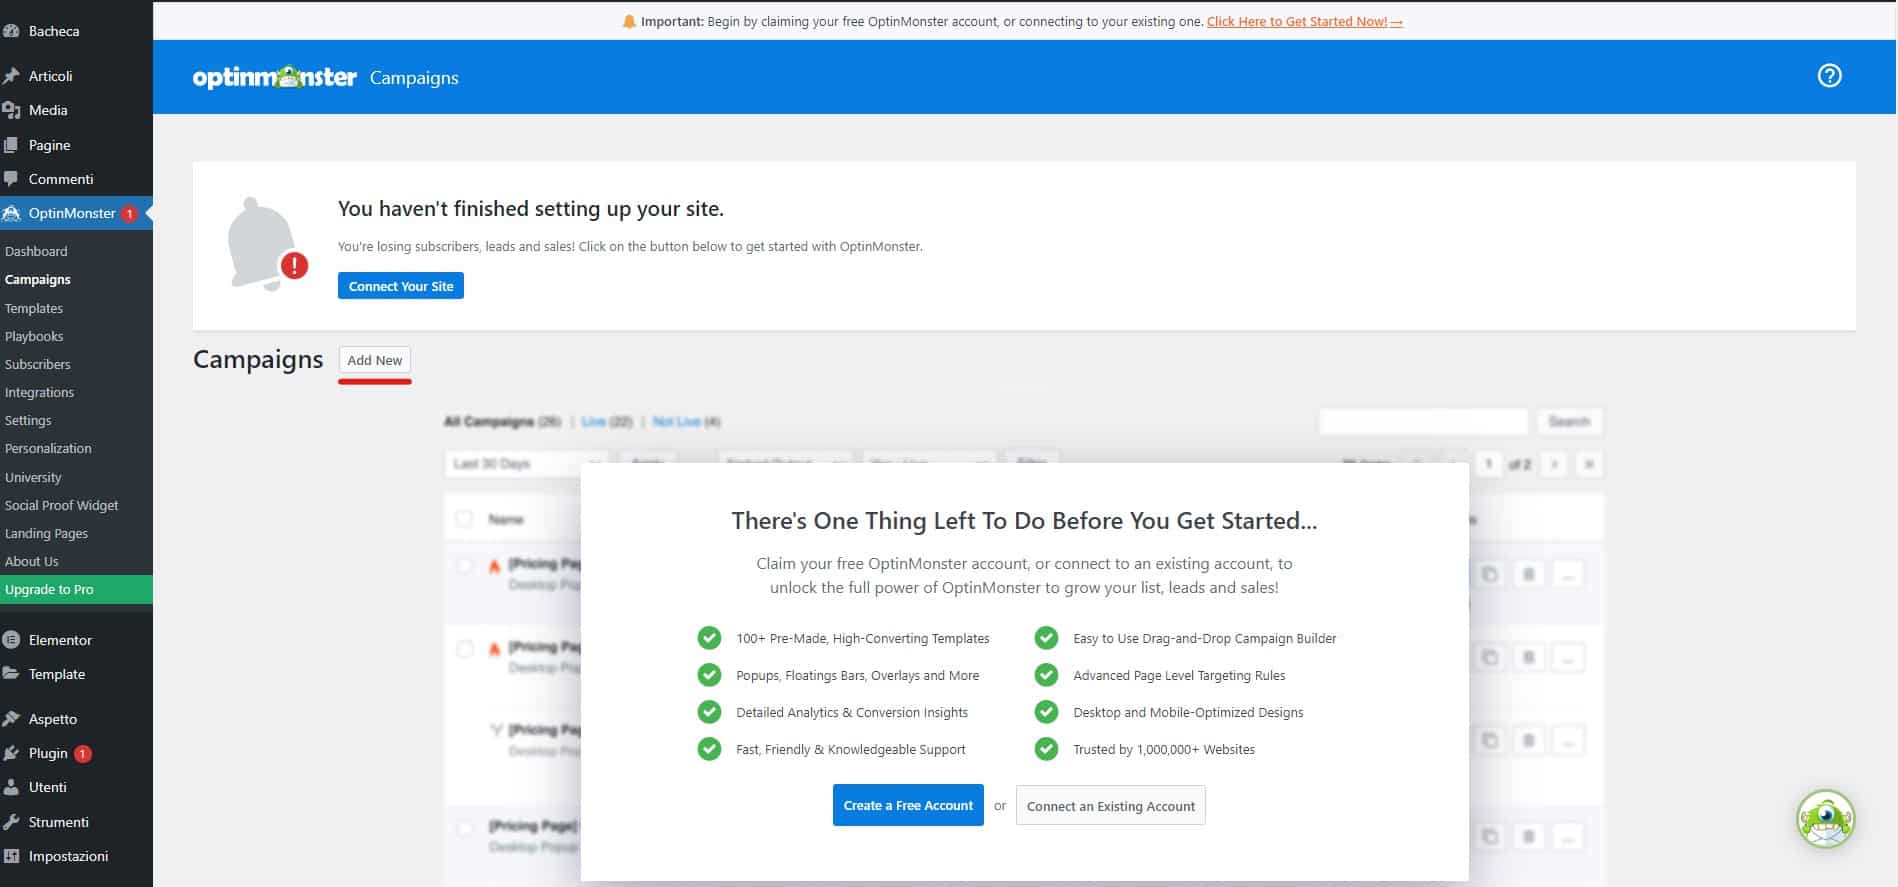Click the bell alert icon
Screen dimensions: 1898x887
[267, 245]
